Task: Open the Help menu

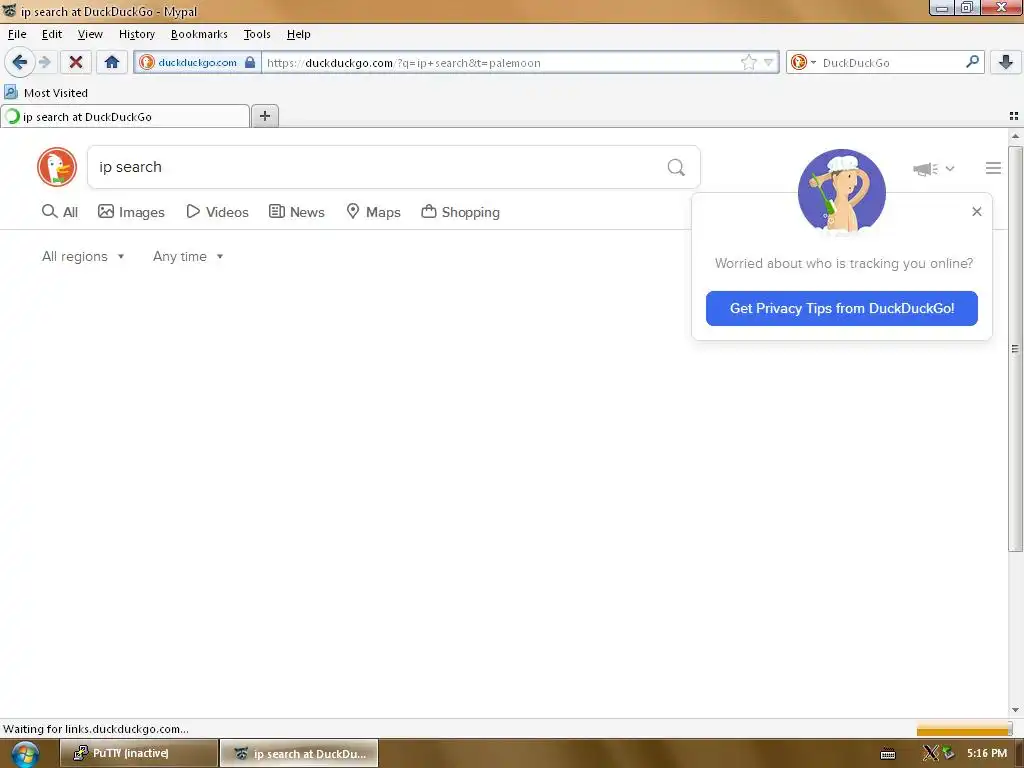Action: [298, 34]
